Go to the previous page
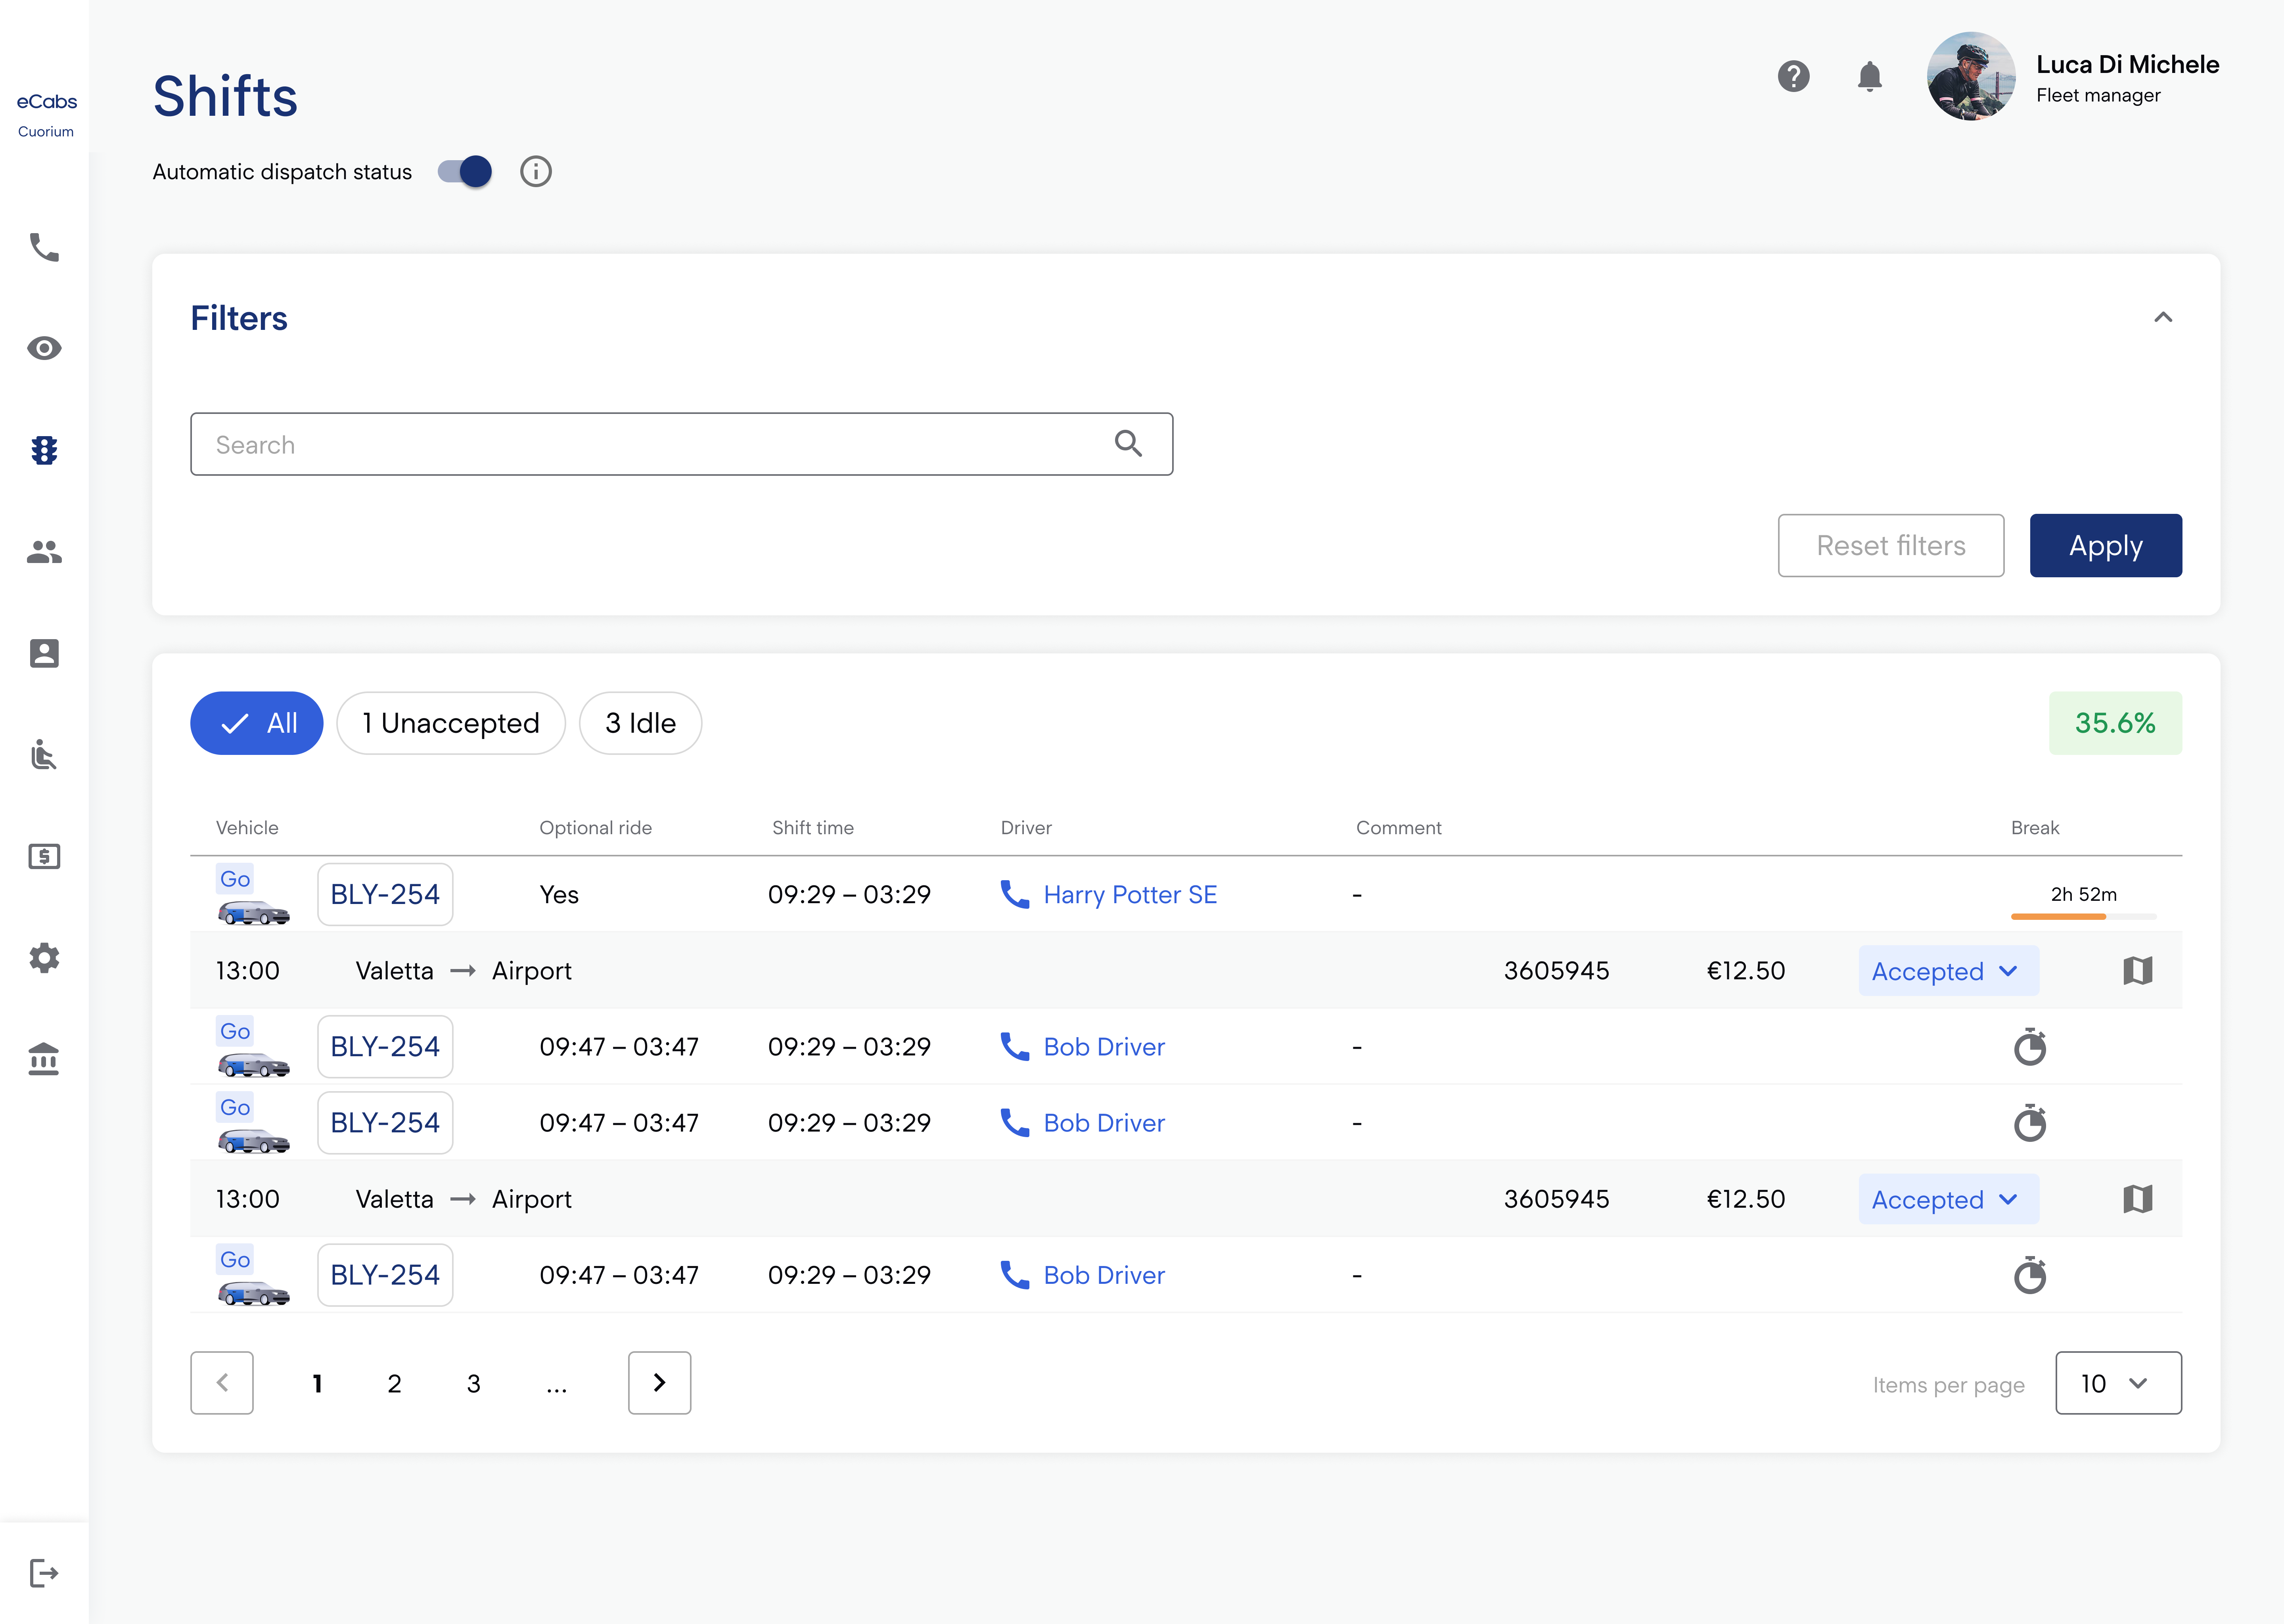Image resolution: width=2284 pixels, height=1624 pixels. pyautogui.click(x=222, y=1383)
